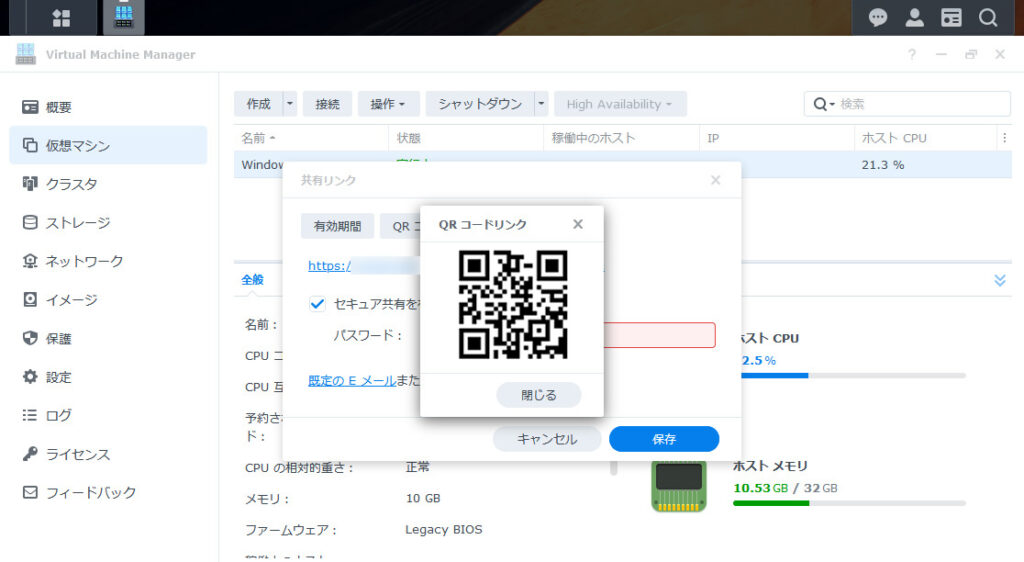
Task: Close the 共有リンク dialog
Action: 716,180
